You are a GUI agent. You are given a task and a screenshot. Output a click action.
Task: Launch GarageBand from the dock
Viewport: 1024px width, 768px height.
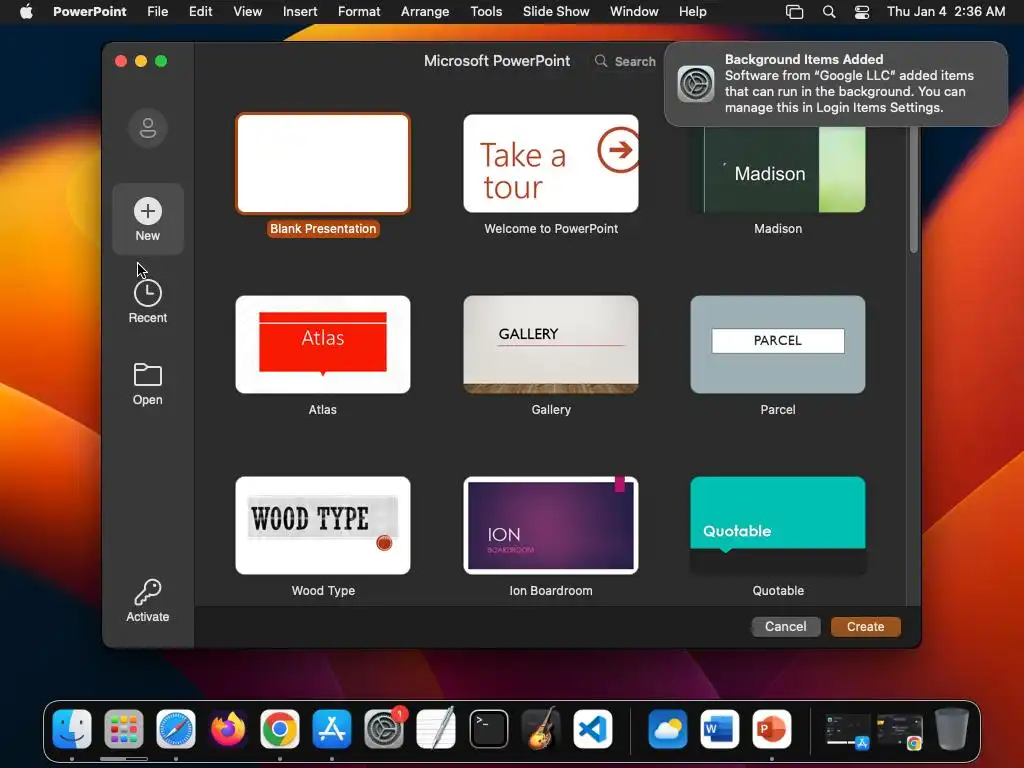pos(541,729)
